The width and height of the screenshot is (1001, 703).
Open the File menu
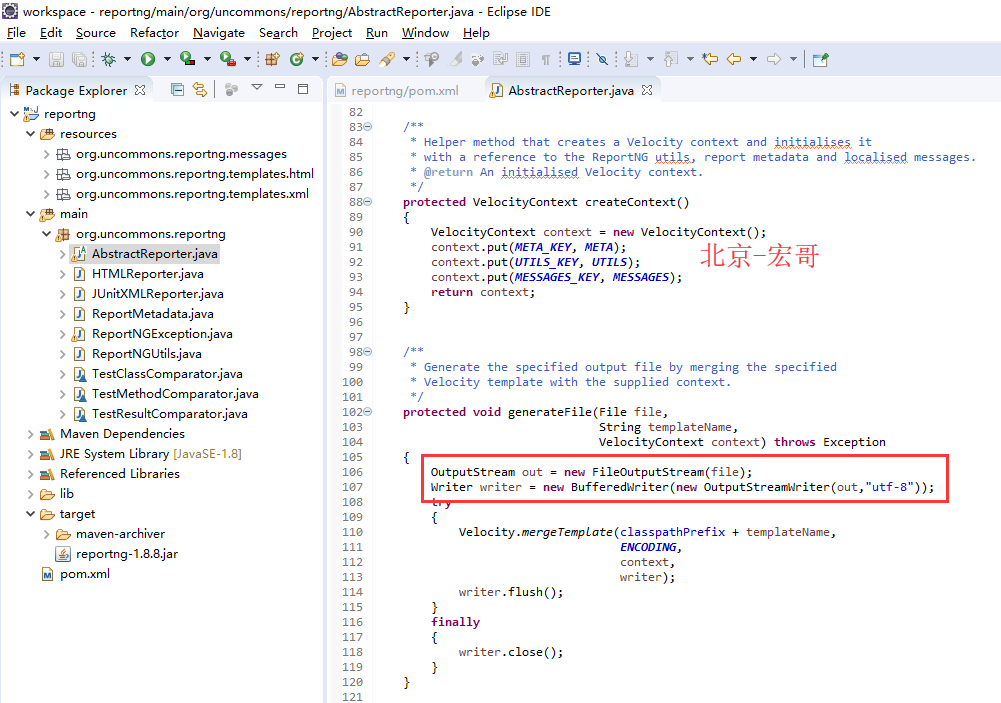[16, 33]
